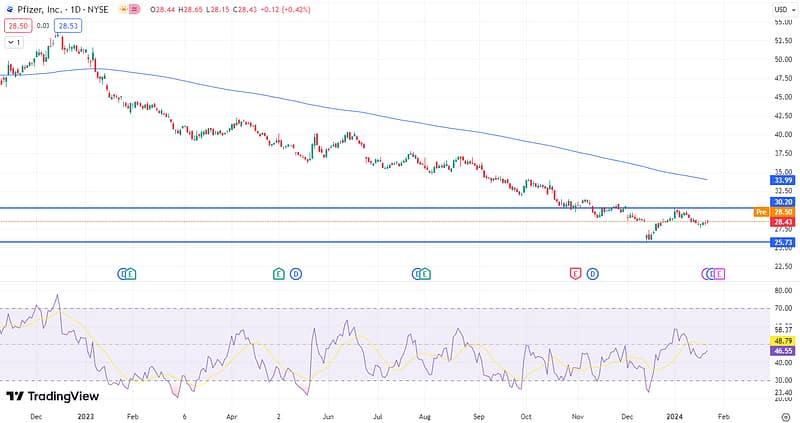
Task: Click the Pfizer symbol logo icon
Action: click(8, 10)
